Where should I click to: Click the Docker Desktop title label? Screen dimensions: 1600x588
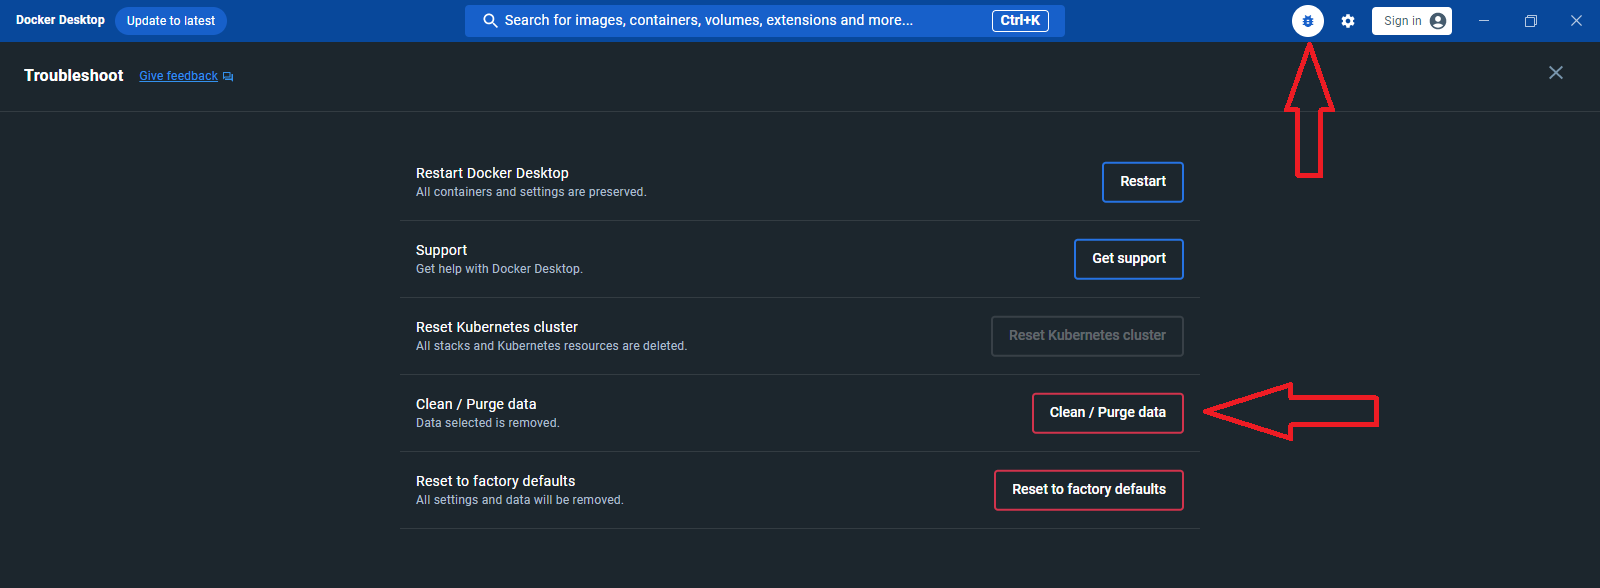(x=60, y=20)
